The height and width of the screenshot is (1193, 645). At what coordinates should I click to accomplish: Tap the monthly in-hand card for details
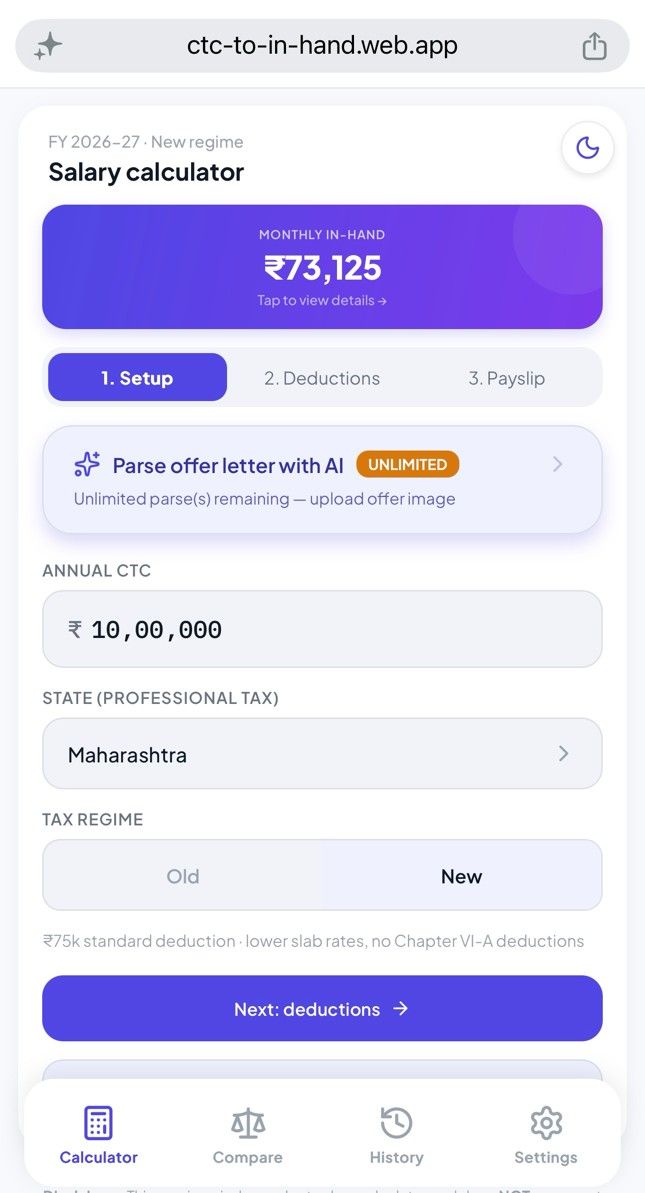tap(322, 267)
